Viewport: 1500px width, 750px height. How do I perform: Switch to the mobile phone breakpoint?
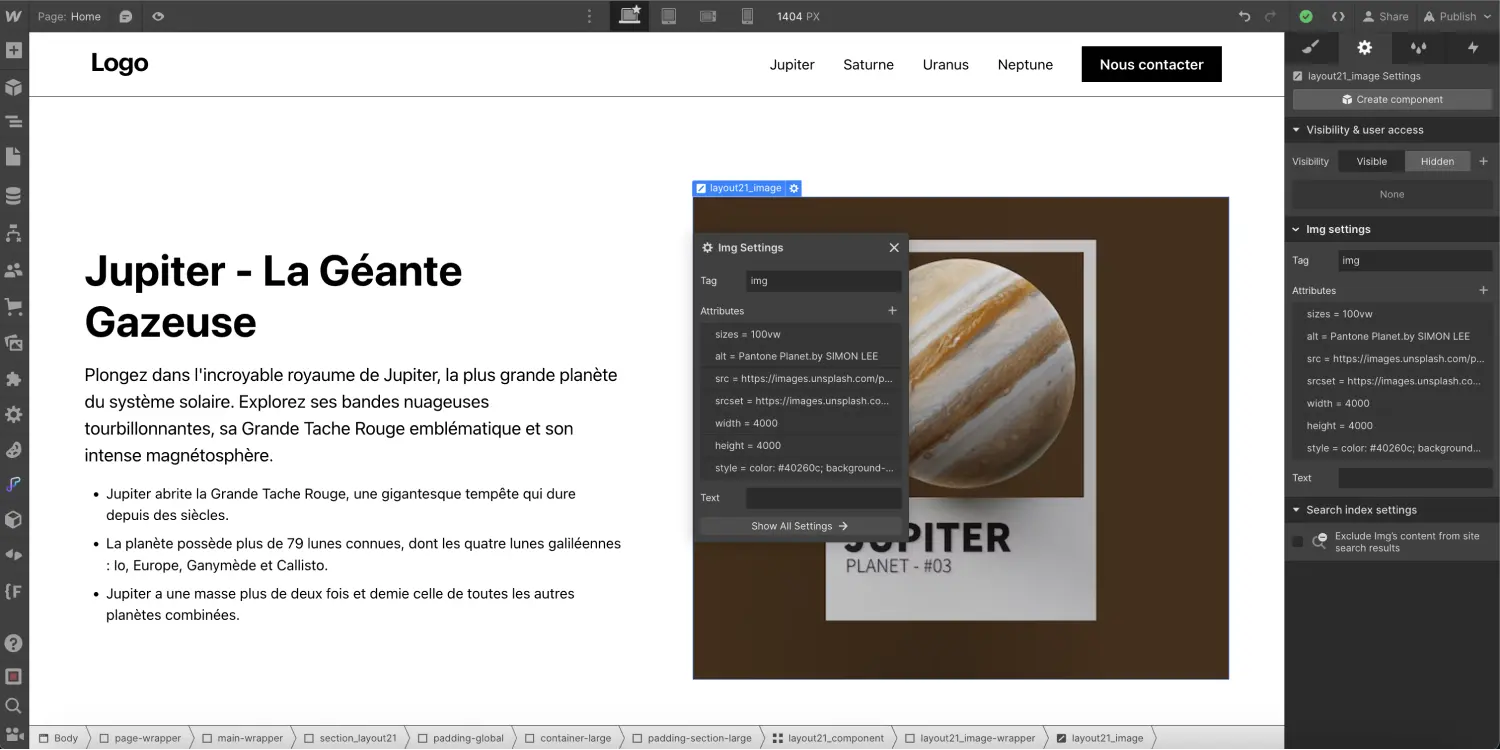747,16
